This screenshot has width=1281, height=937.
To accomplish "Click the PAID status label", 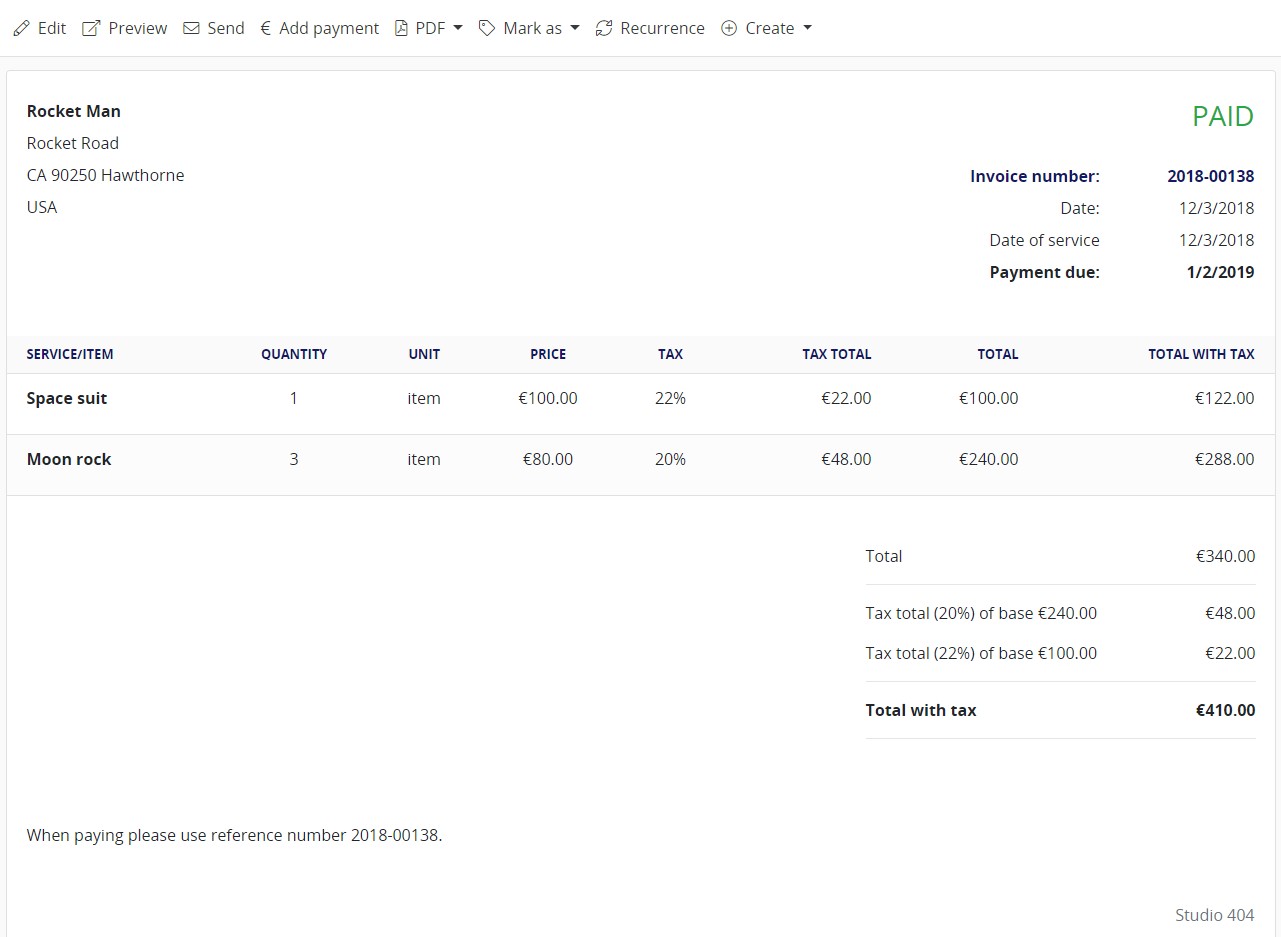I will [1223, 116].
